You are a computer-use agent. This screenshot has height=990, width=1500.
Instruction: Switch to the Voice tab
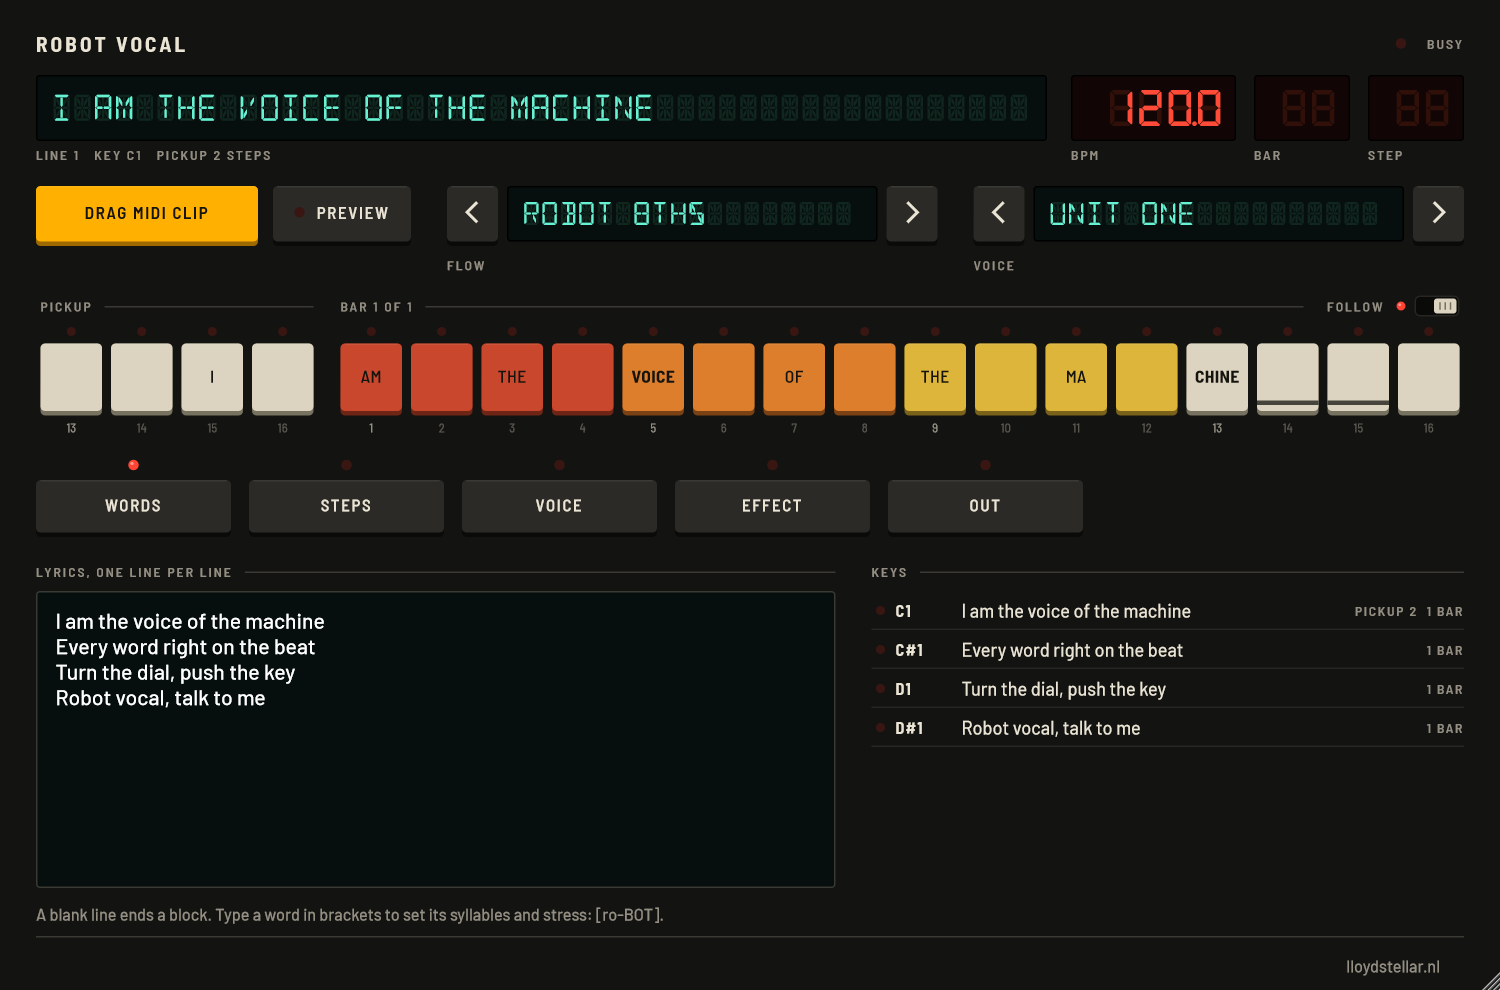click(x=559, y=506)
